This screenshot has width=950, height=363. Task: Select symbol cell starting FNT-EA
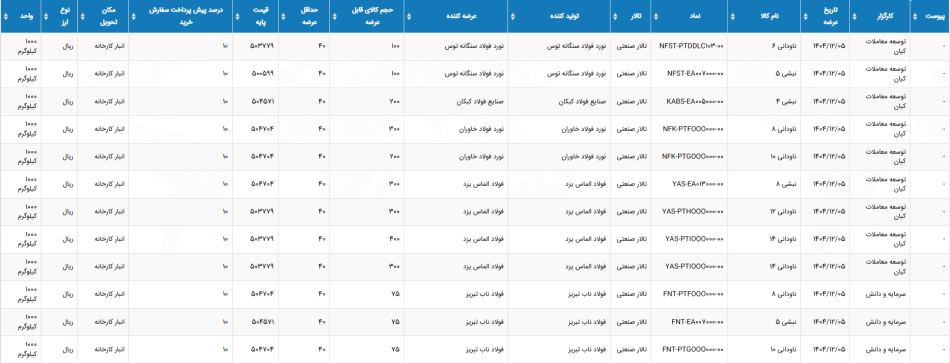click(x=697, y=322)
